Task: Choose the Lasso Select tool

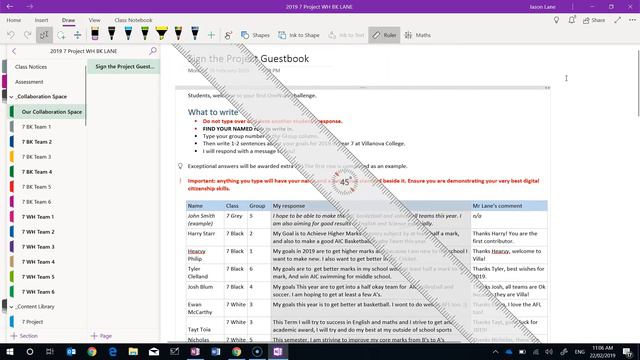Action: pyautogui.click(x=61, y=35)
